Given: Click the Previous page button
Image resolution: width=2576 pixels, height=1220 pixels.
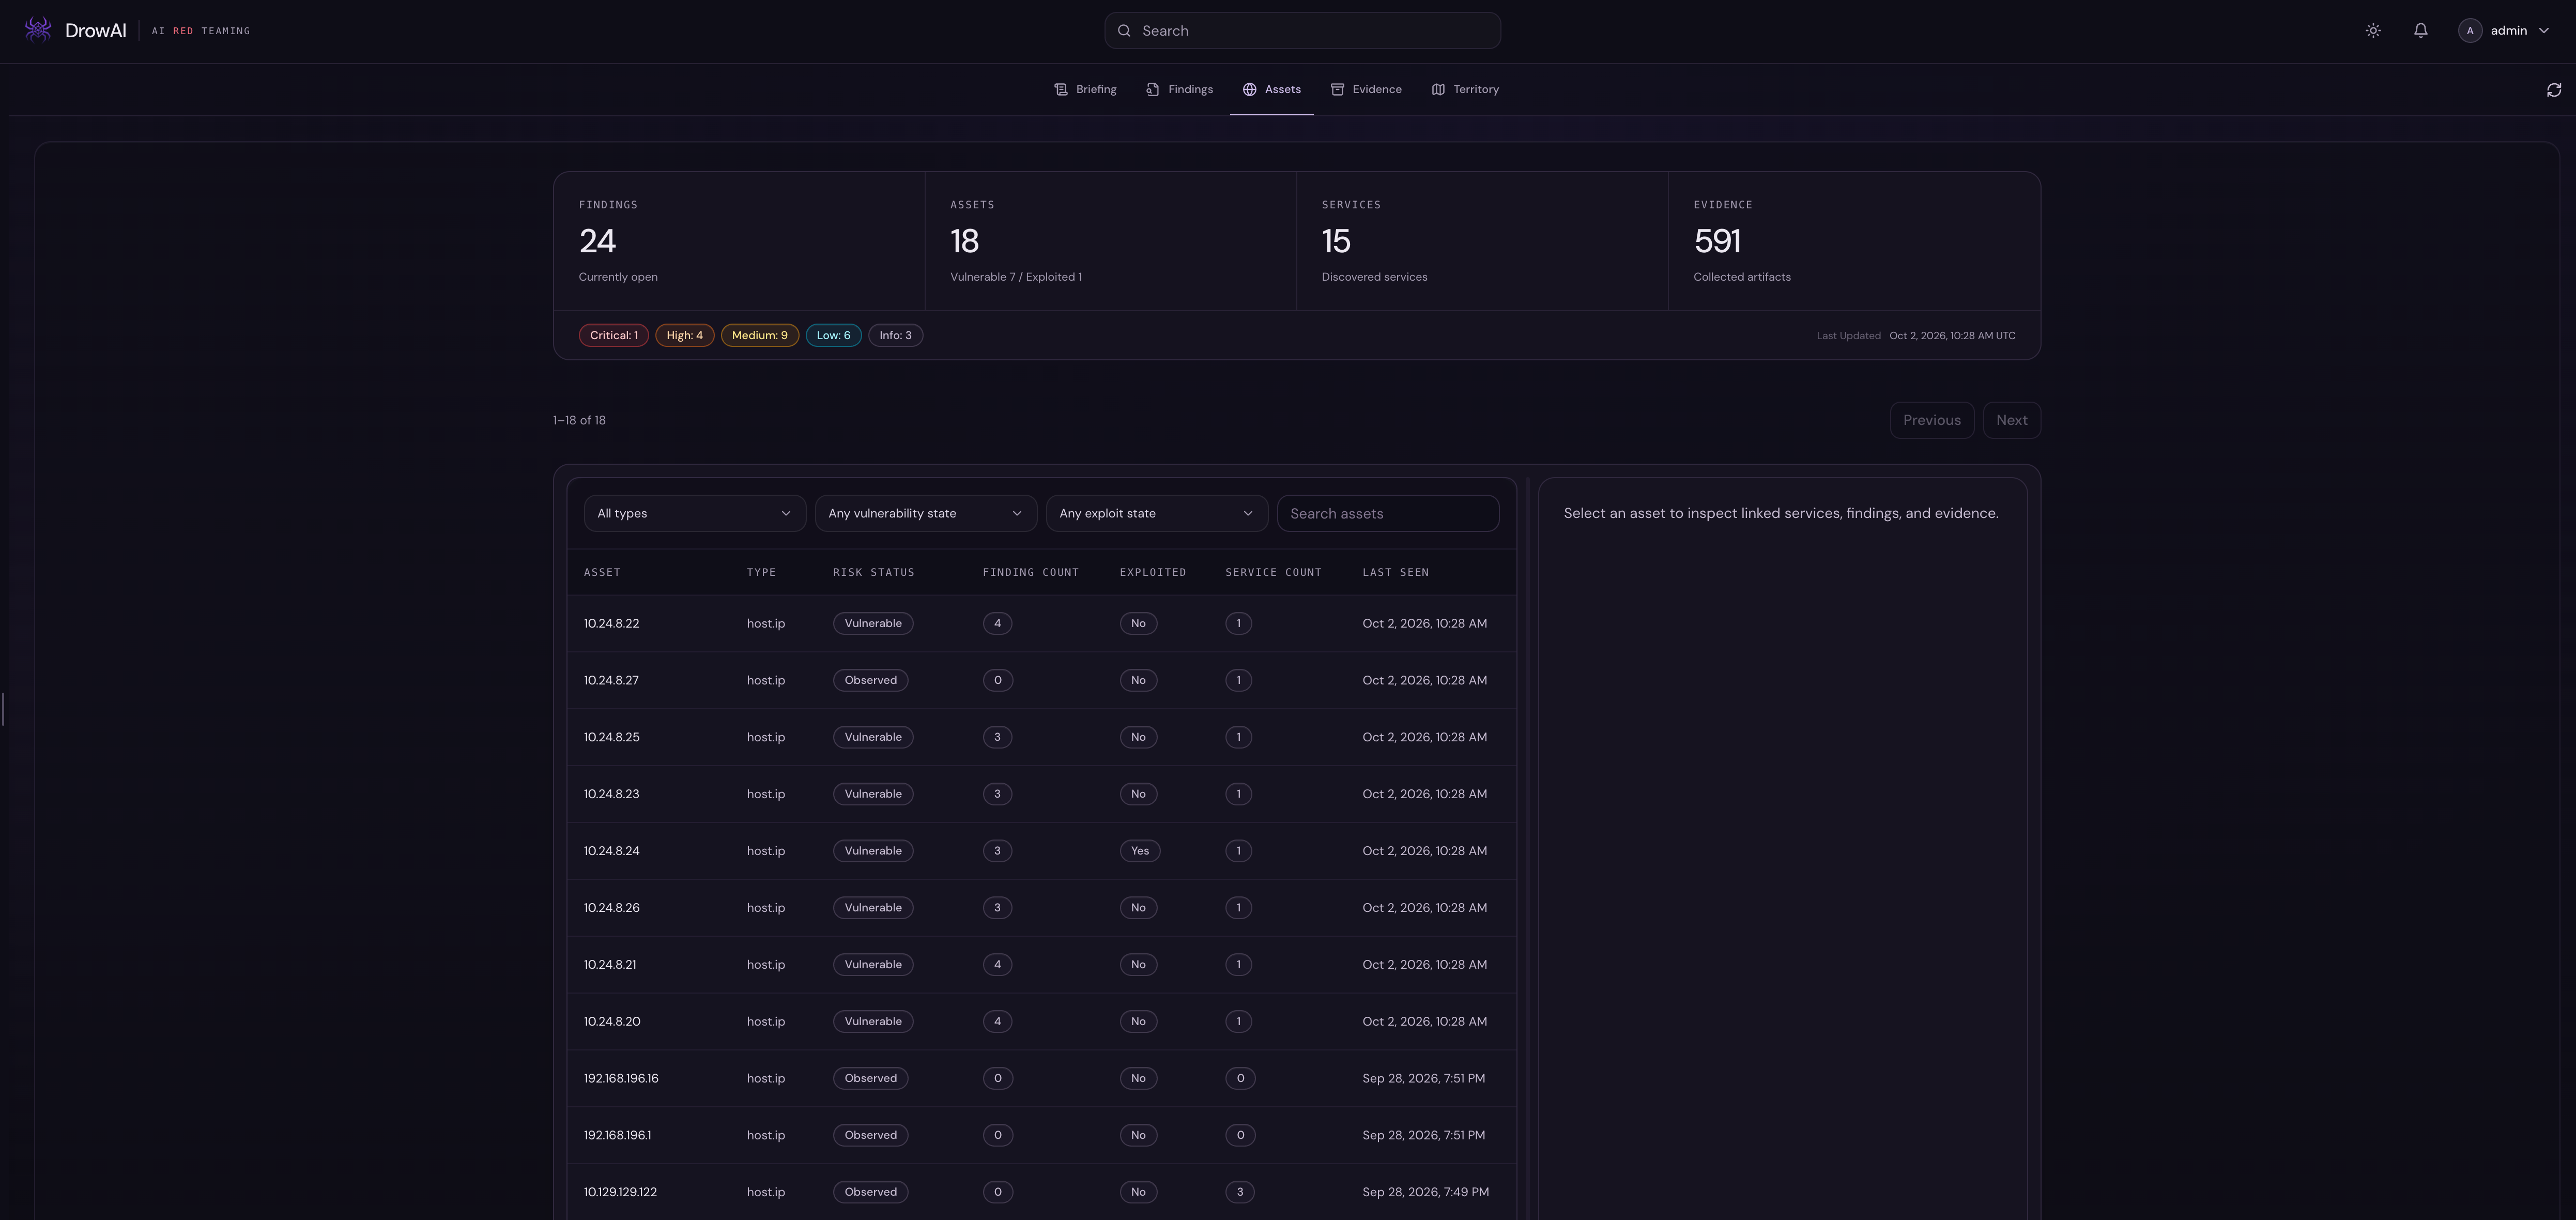Looking at the screenshot, I should [1931, 420].
